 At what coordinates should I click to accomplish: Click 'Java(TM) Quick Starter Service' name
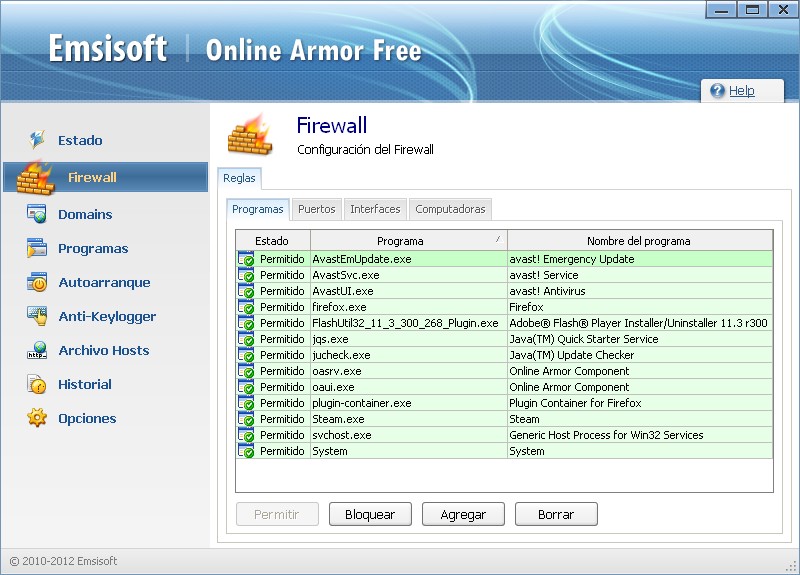(584, 339)
